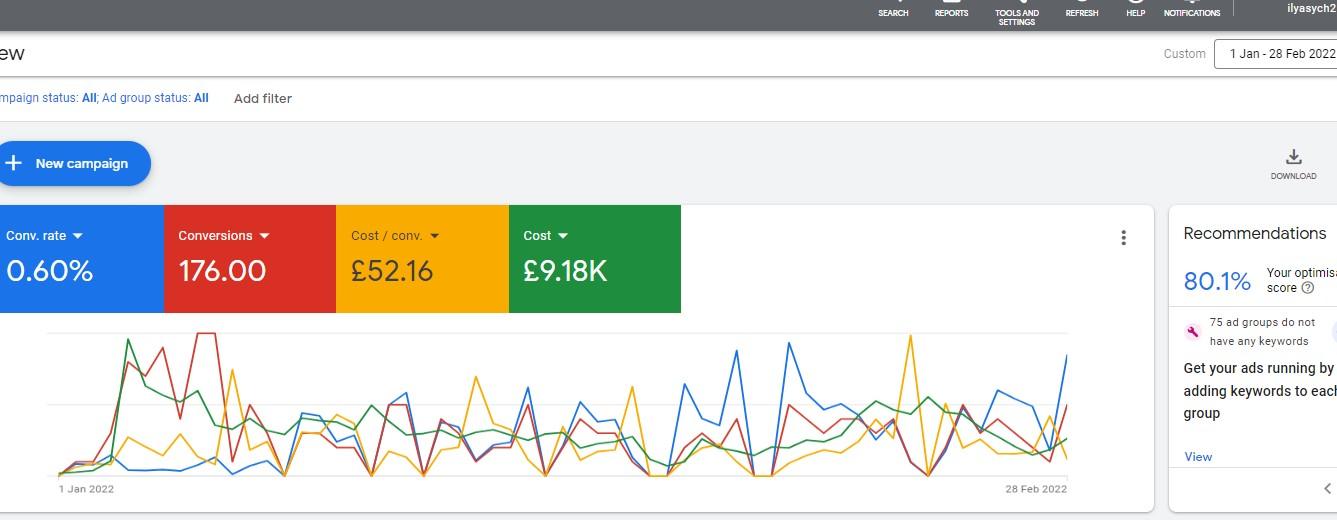Select the yellow £52.16 scorecard
The width and height of the screenshot is (1337, 520).
point(422,259)
